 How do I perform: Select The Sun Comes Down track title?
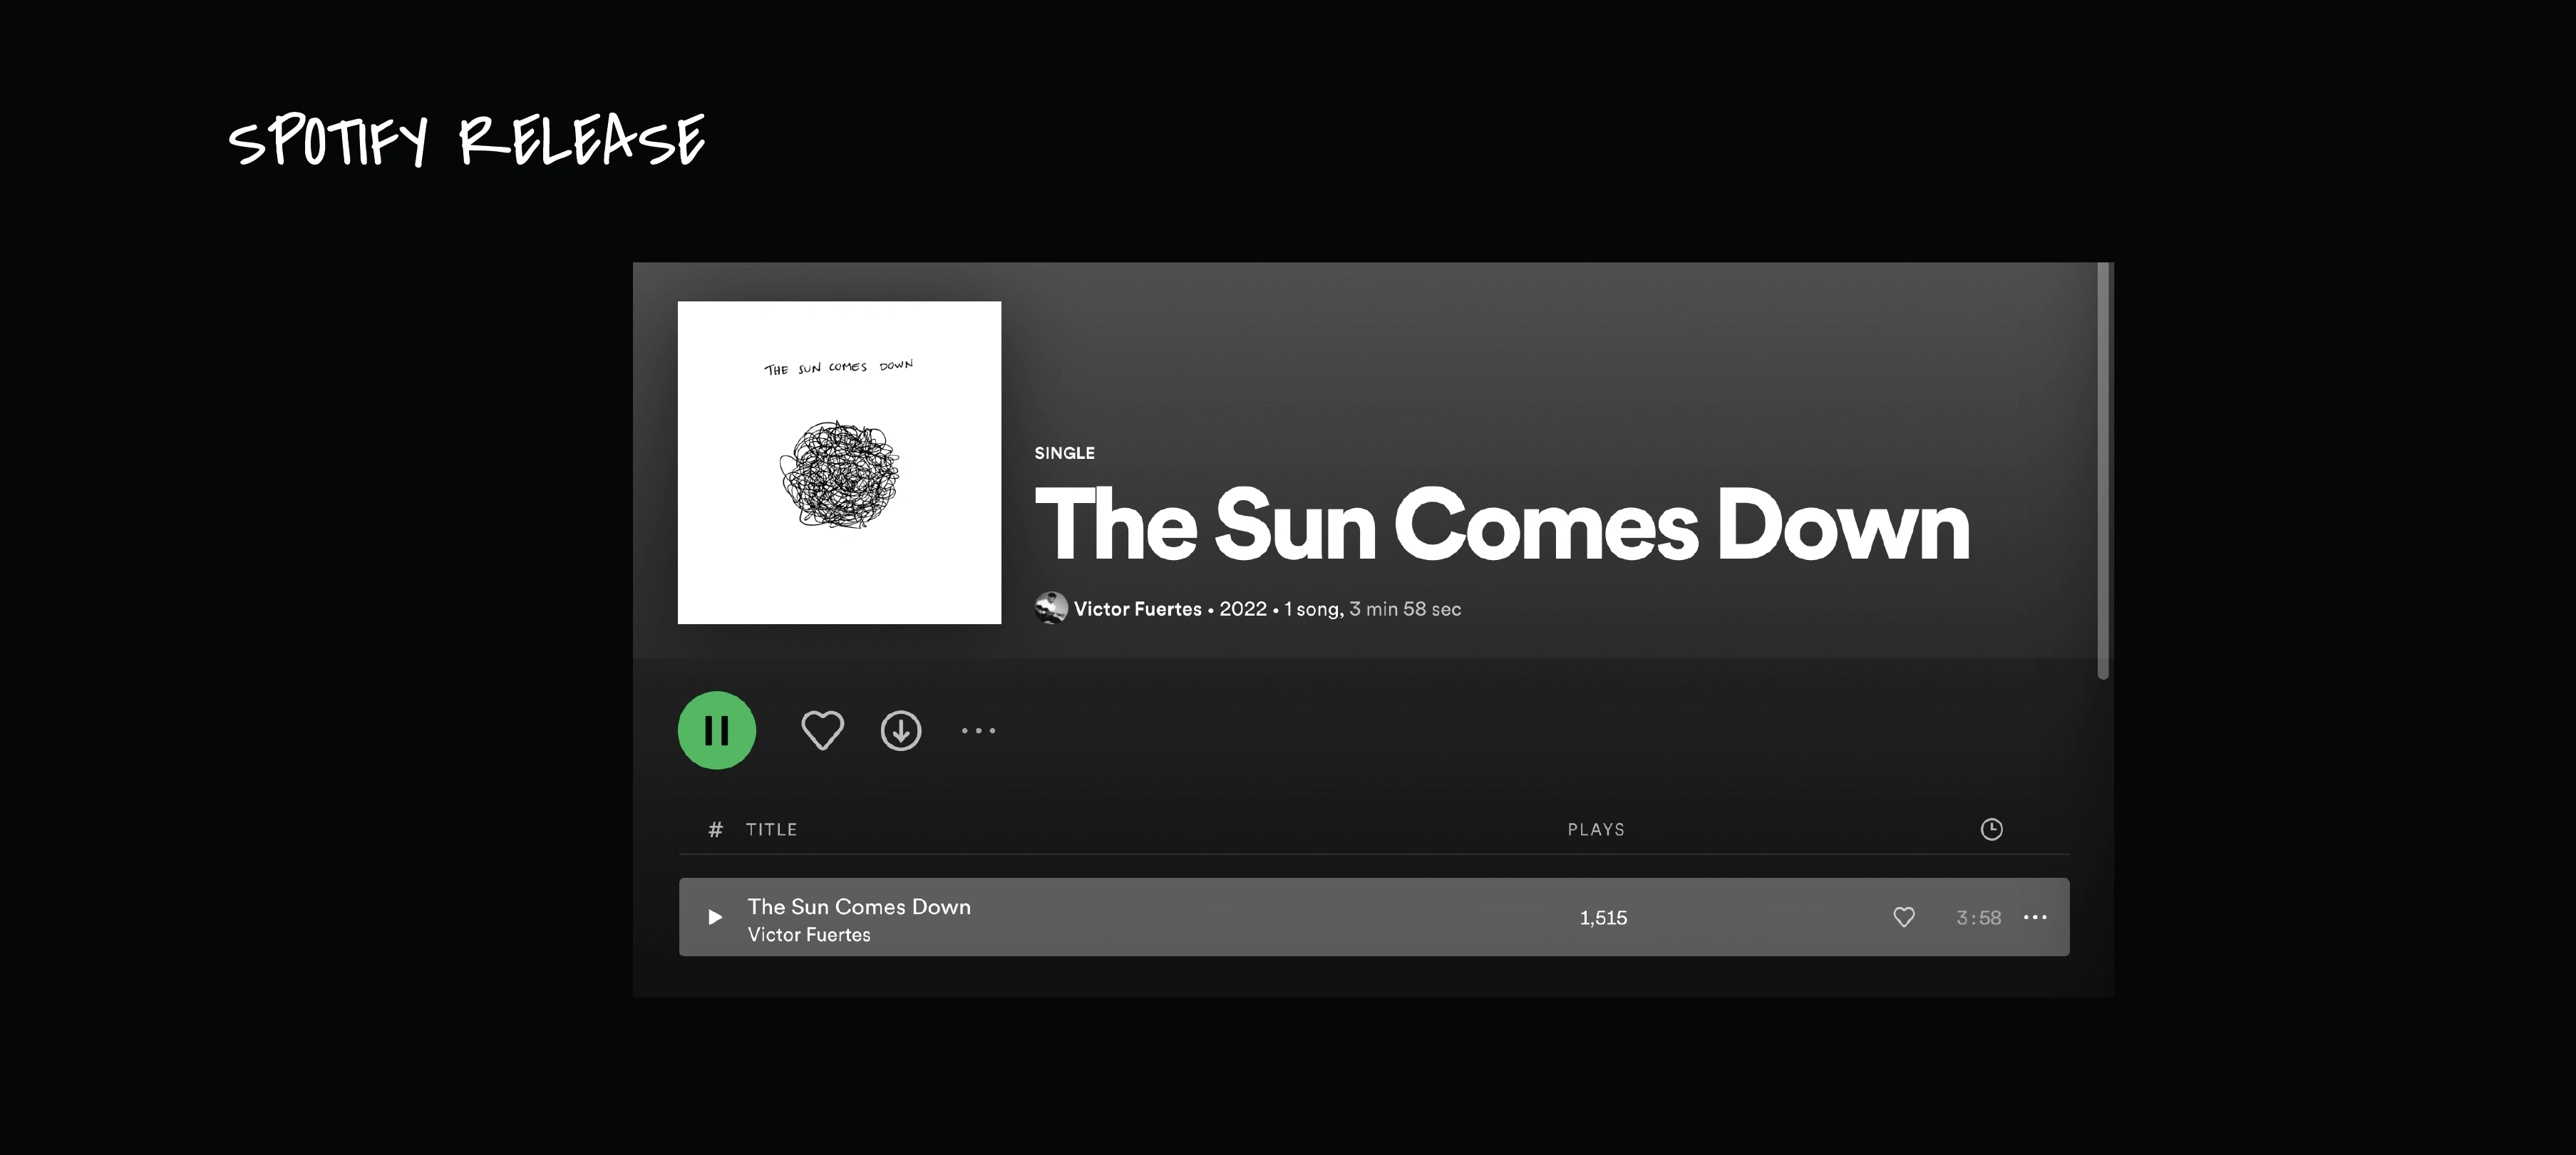click(x=859, y=906)
